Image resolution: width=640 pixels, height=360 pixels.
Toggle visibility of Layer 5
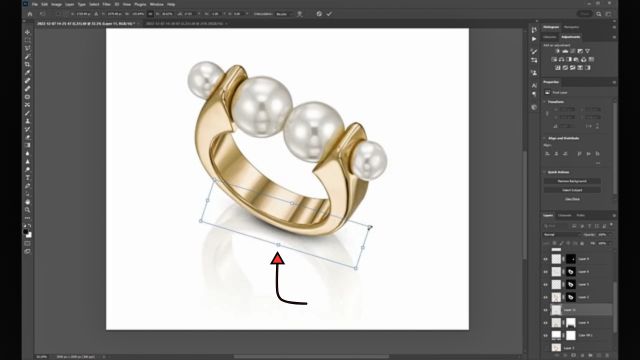pyautogui.click(x=545, y=284)
